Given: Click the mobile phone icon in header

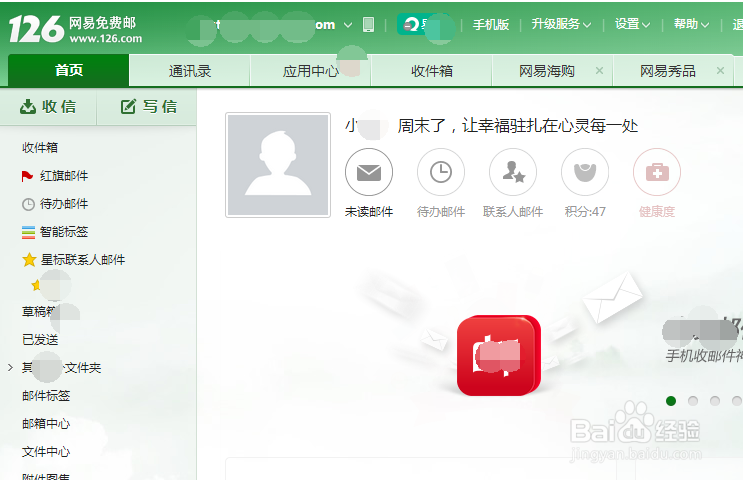Looking at the screenshot, I should coord(368,25).
